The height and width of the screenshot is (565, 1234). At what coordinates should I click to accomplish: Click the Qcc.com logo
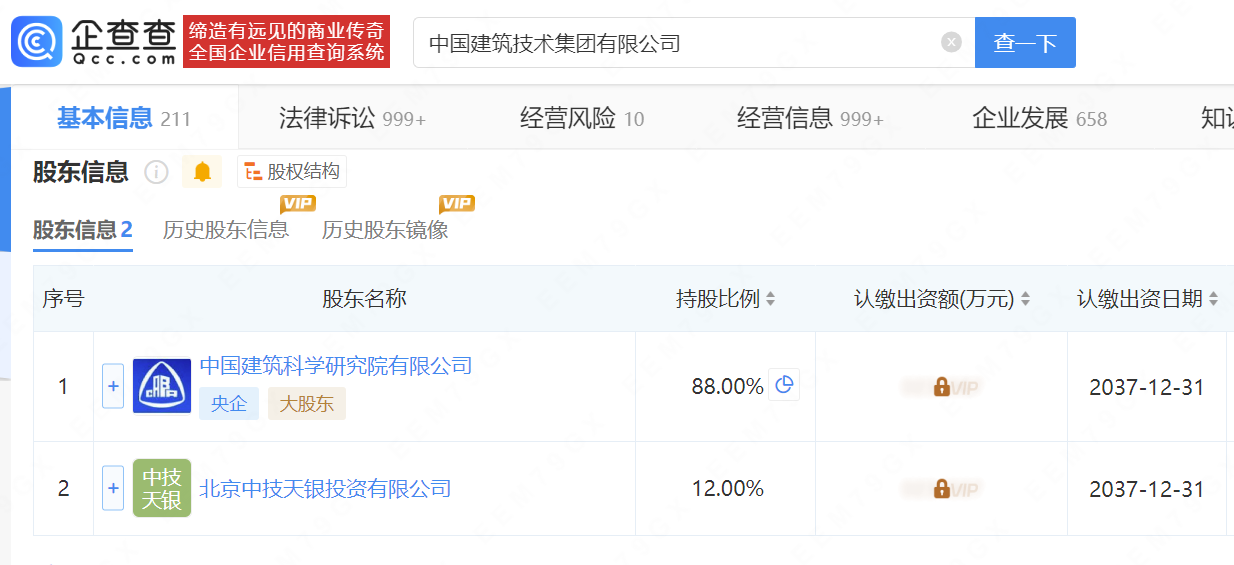(94, 42)
